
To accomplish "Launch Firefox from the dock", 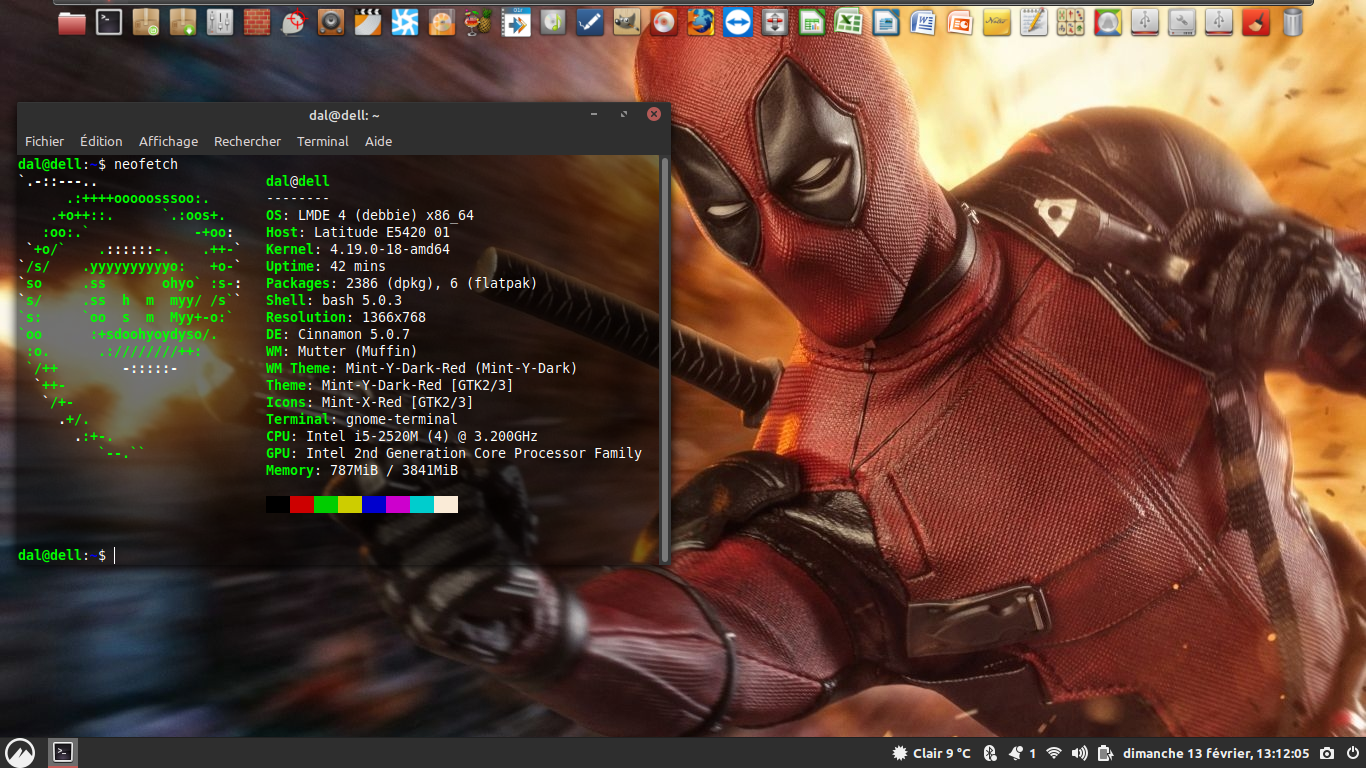I will click(x=701, y=22).
